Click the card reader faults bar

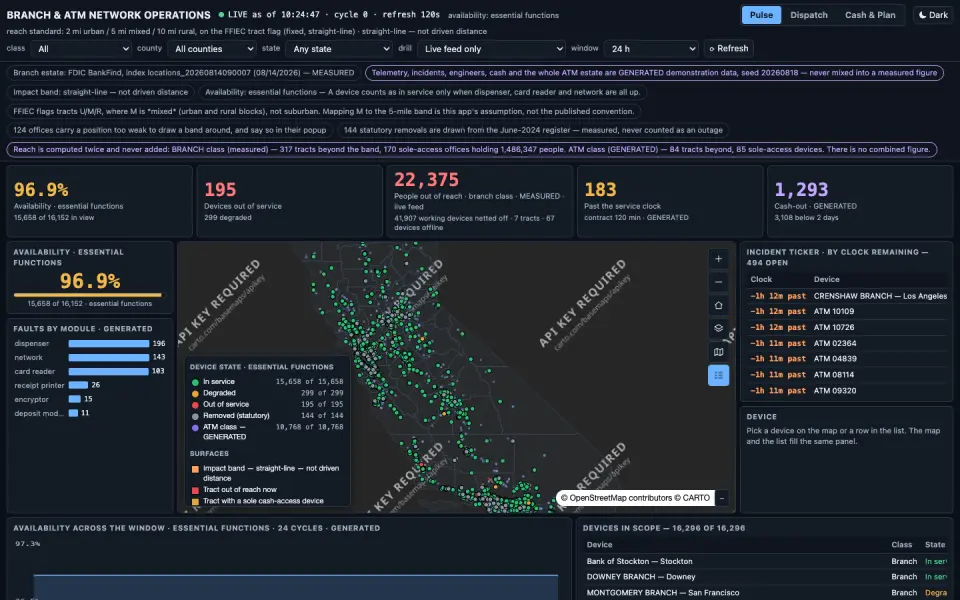(x=108, y=372)
